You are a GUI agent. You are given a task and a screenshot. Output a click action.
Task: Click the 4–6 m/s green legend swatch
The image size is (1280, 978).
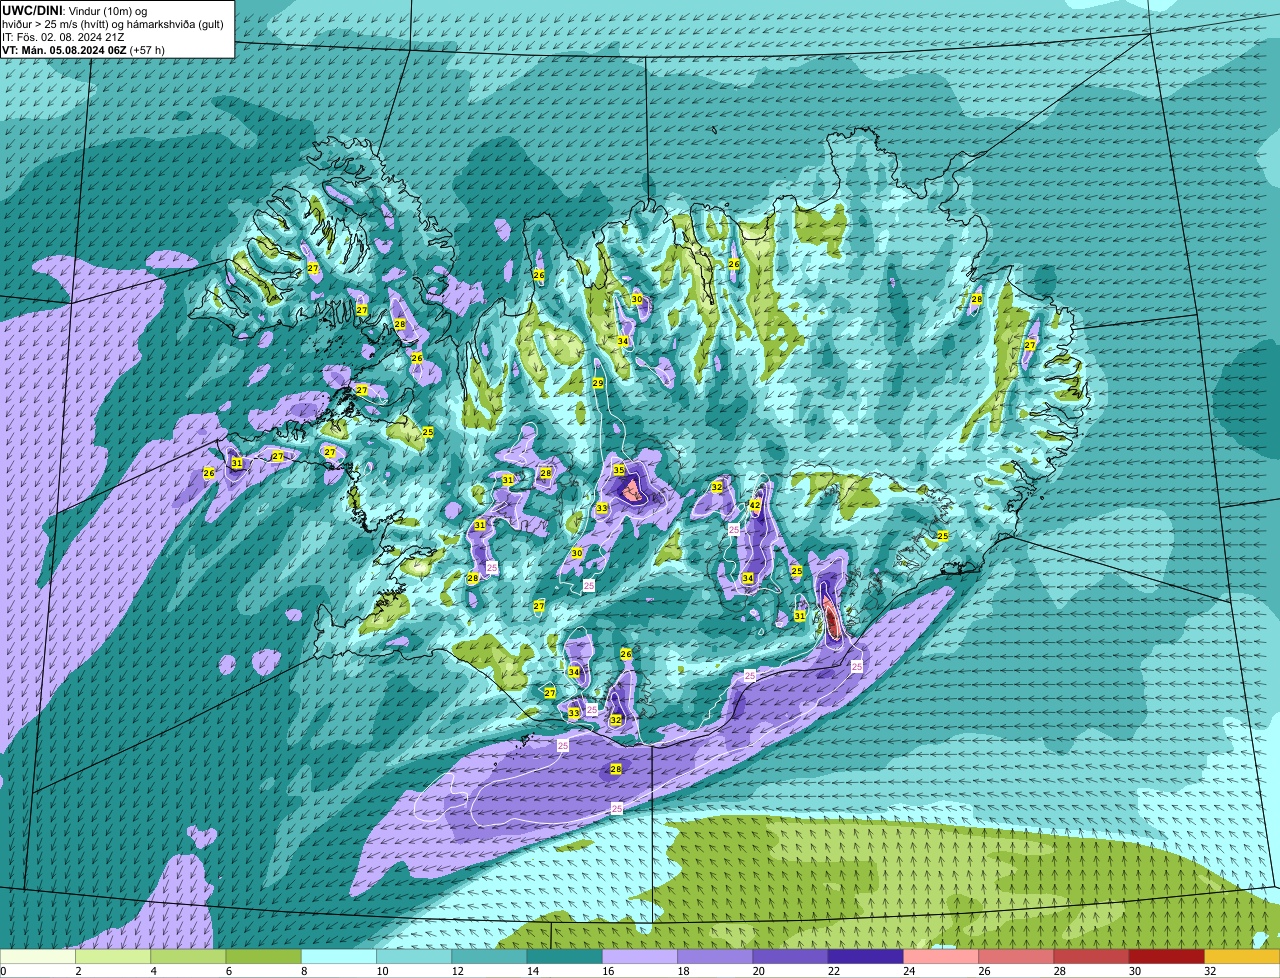[188, 957]
